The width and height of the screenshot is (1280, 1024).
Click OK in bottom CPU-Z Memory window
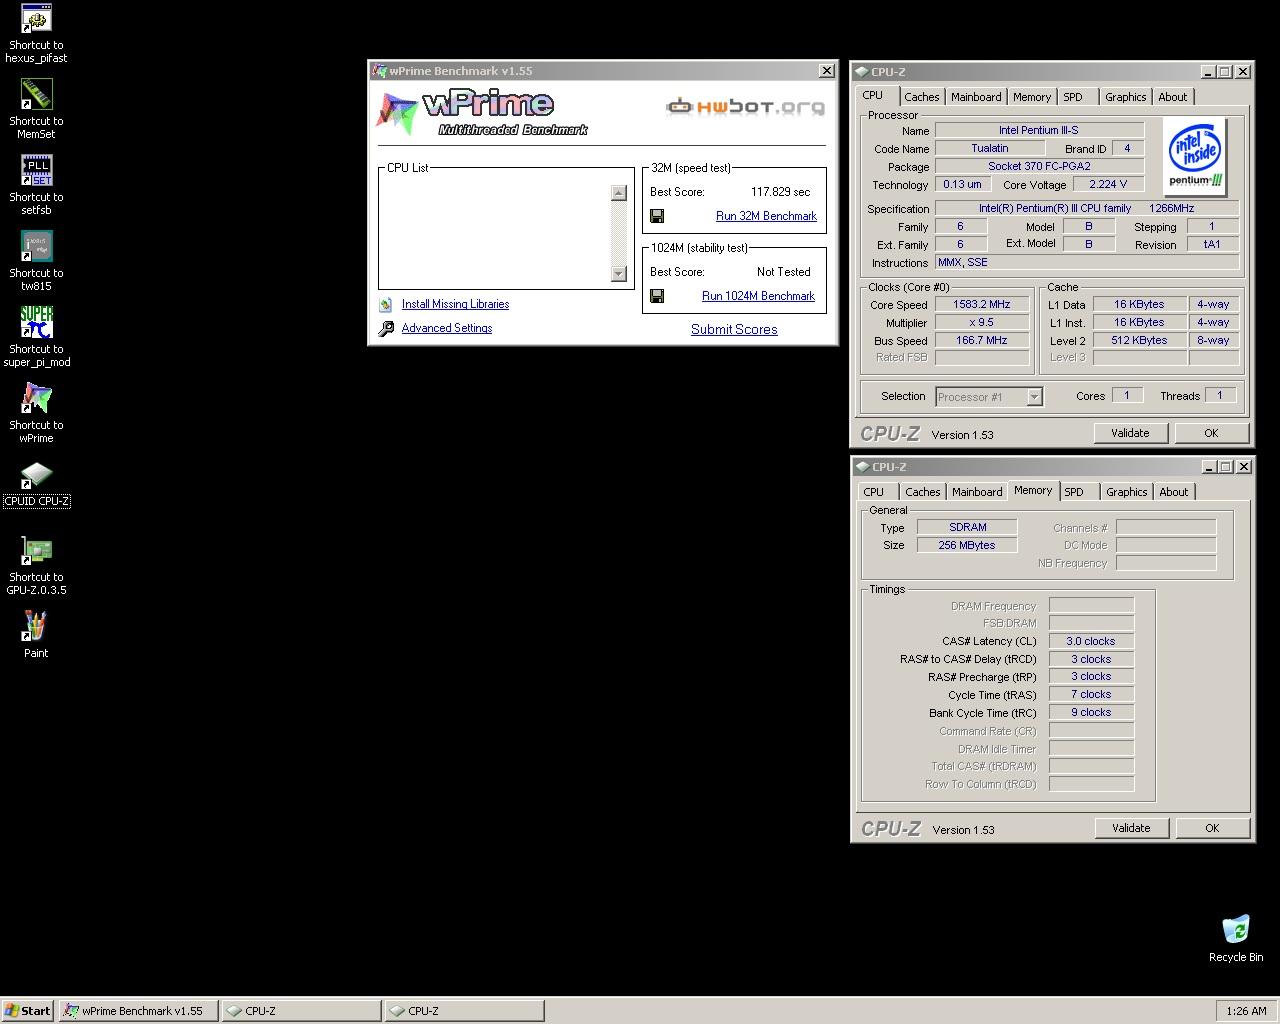tap(1212, 828)
